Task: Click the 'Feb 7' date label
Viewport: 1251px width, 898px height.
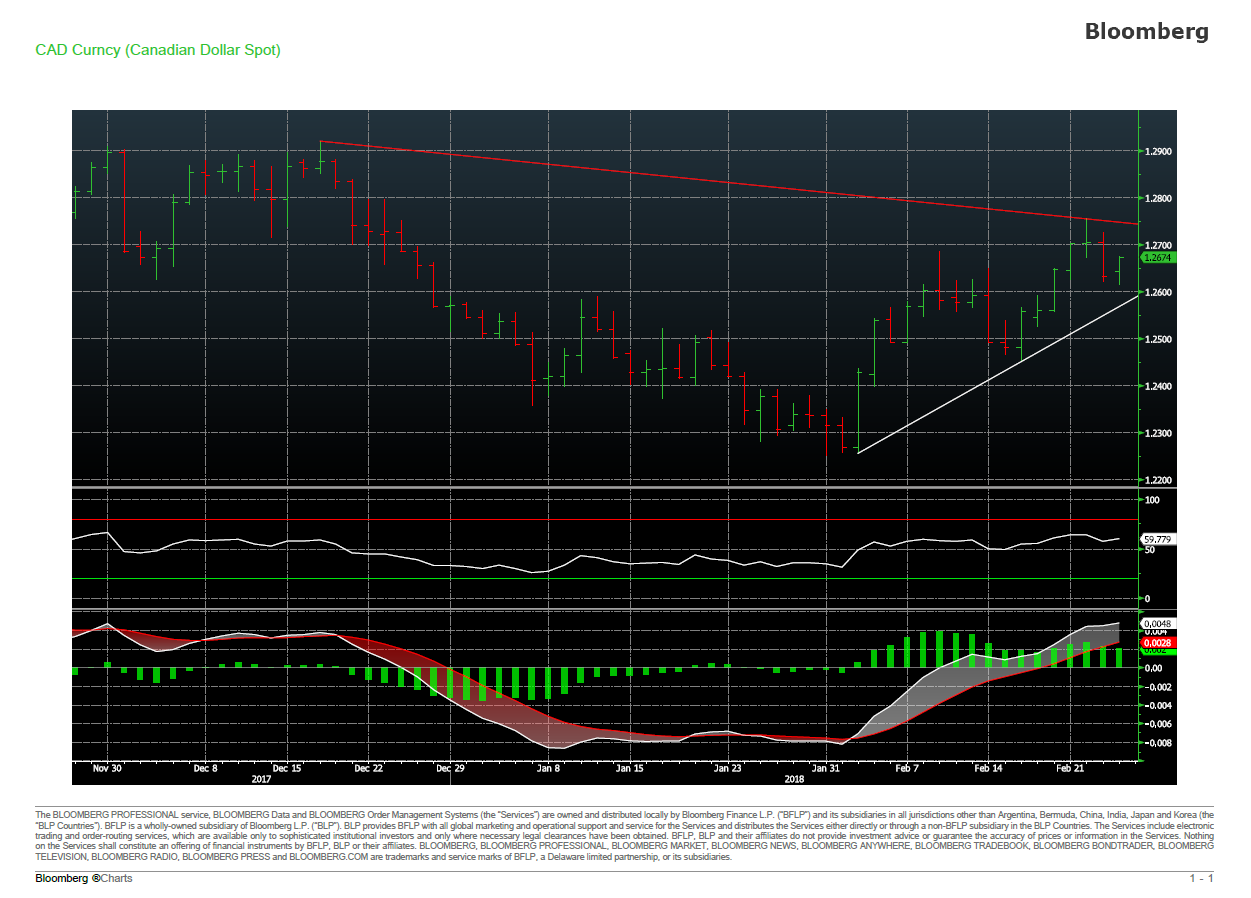Action: coord(907,768)
